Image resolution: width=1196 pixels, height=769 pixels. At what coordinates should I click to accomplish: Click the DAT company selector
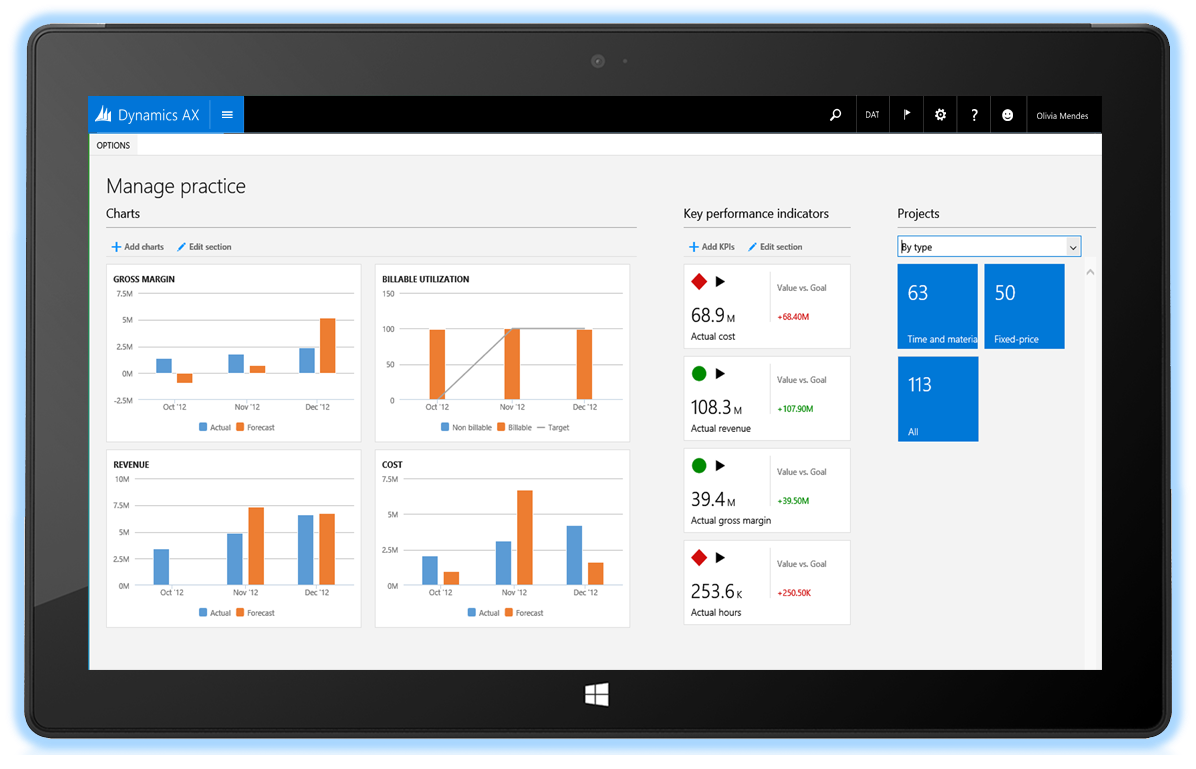pyautogui.click(x=872, y=115)
